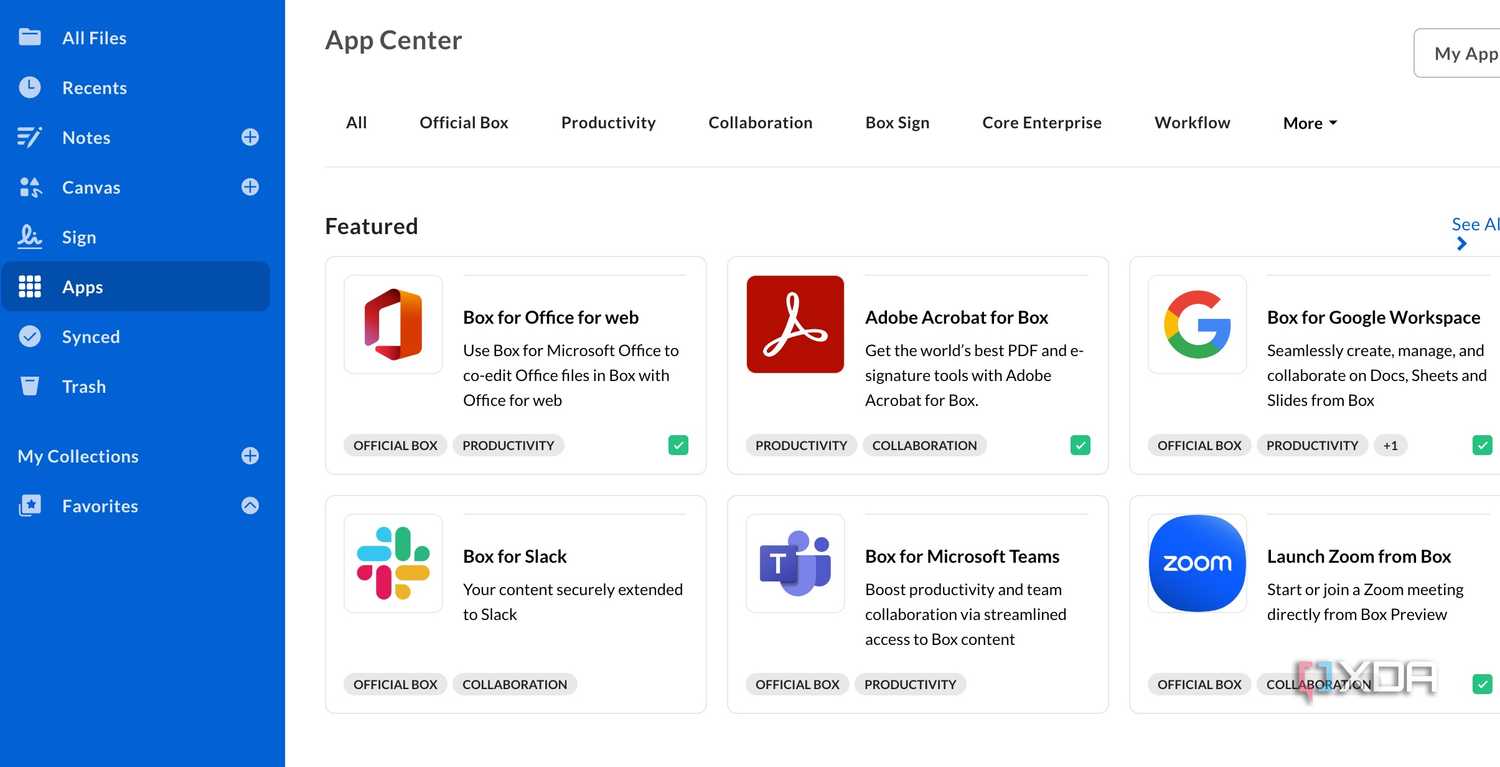Open Box for Google Workspace title
1500x767 pixels.
(1374, 317)
